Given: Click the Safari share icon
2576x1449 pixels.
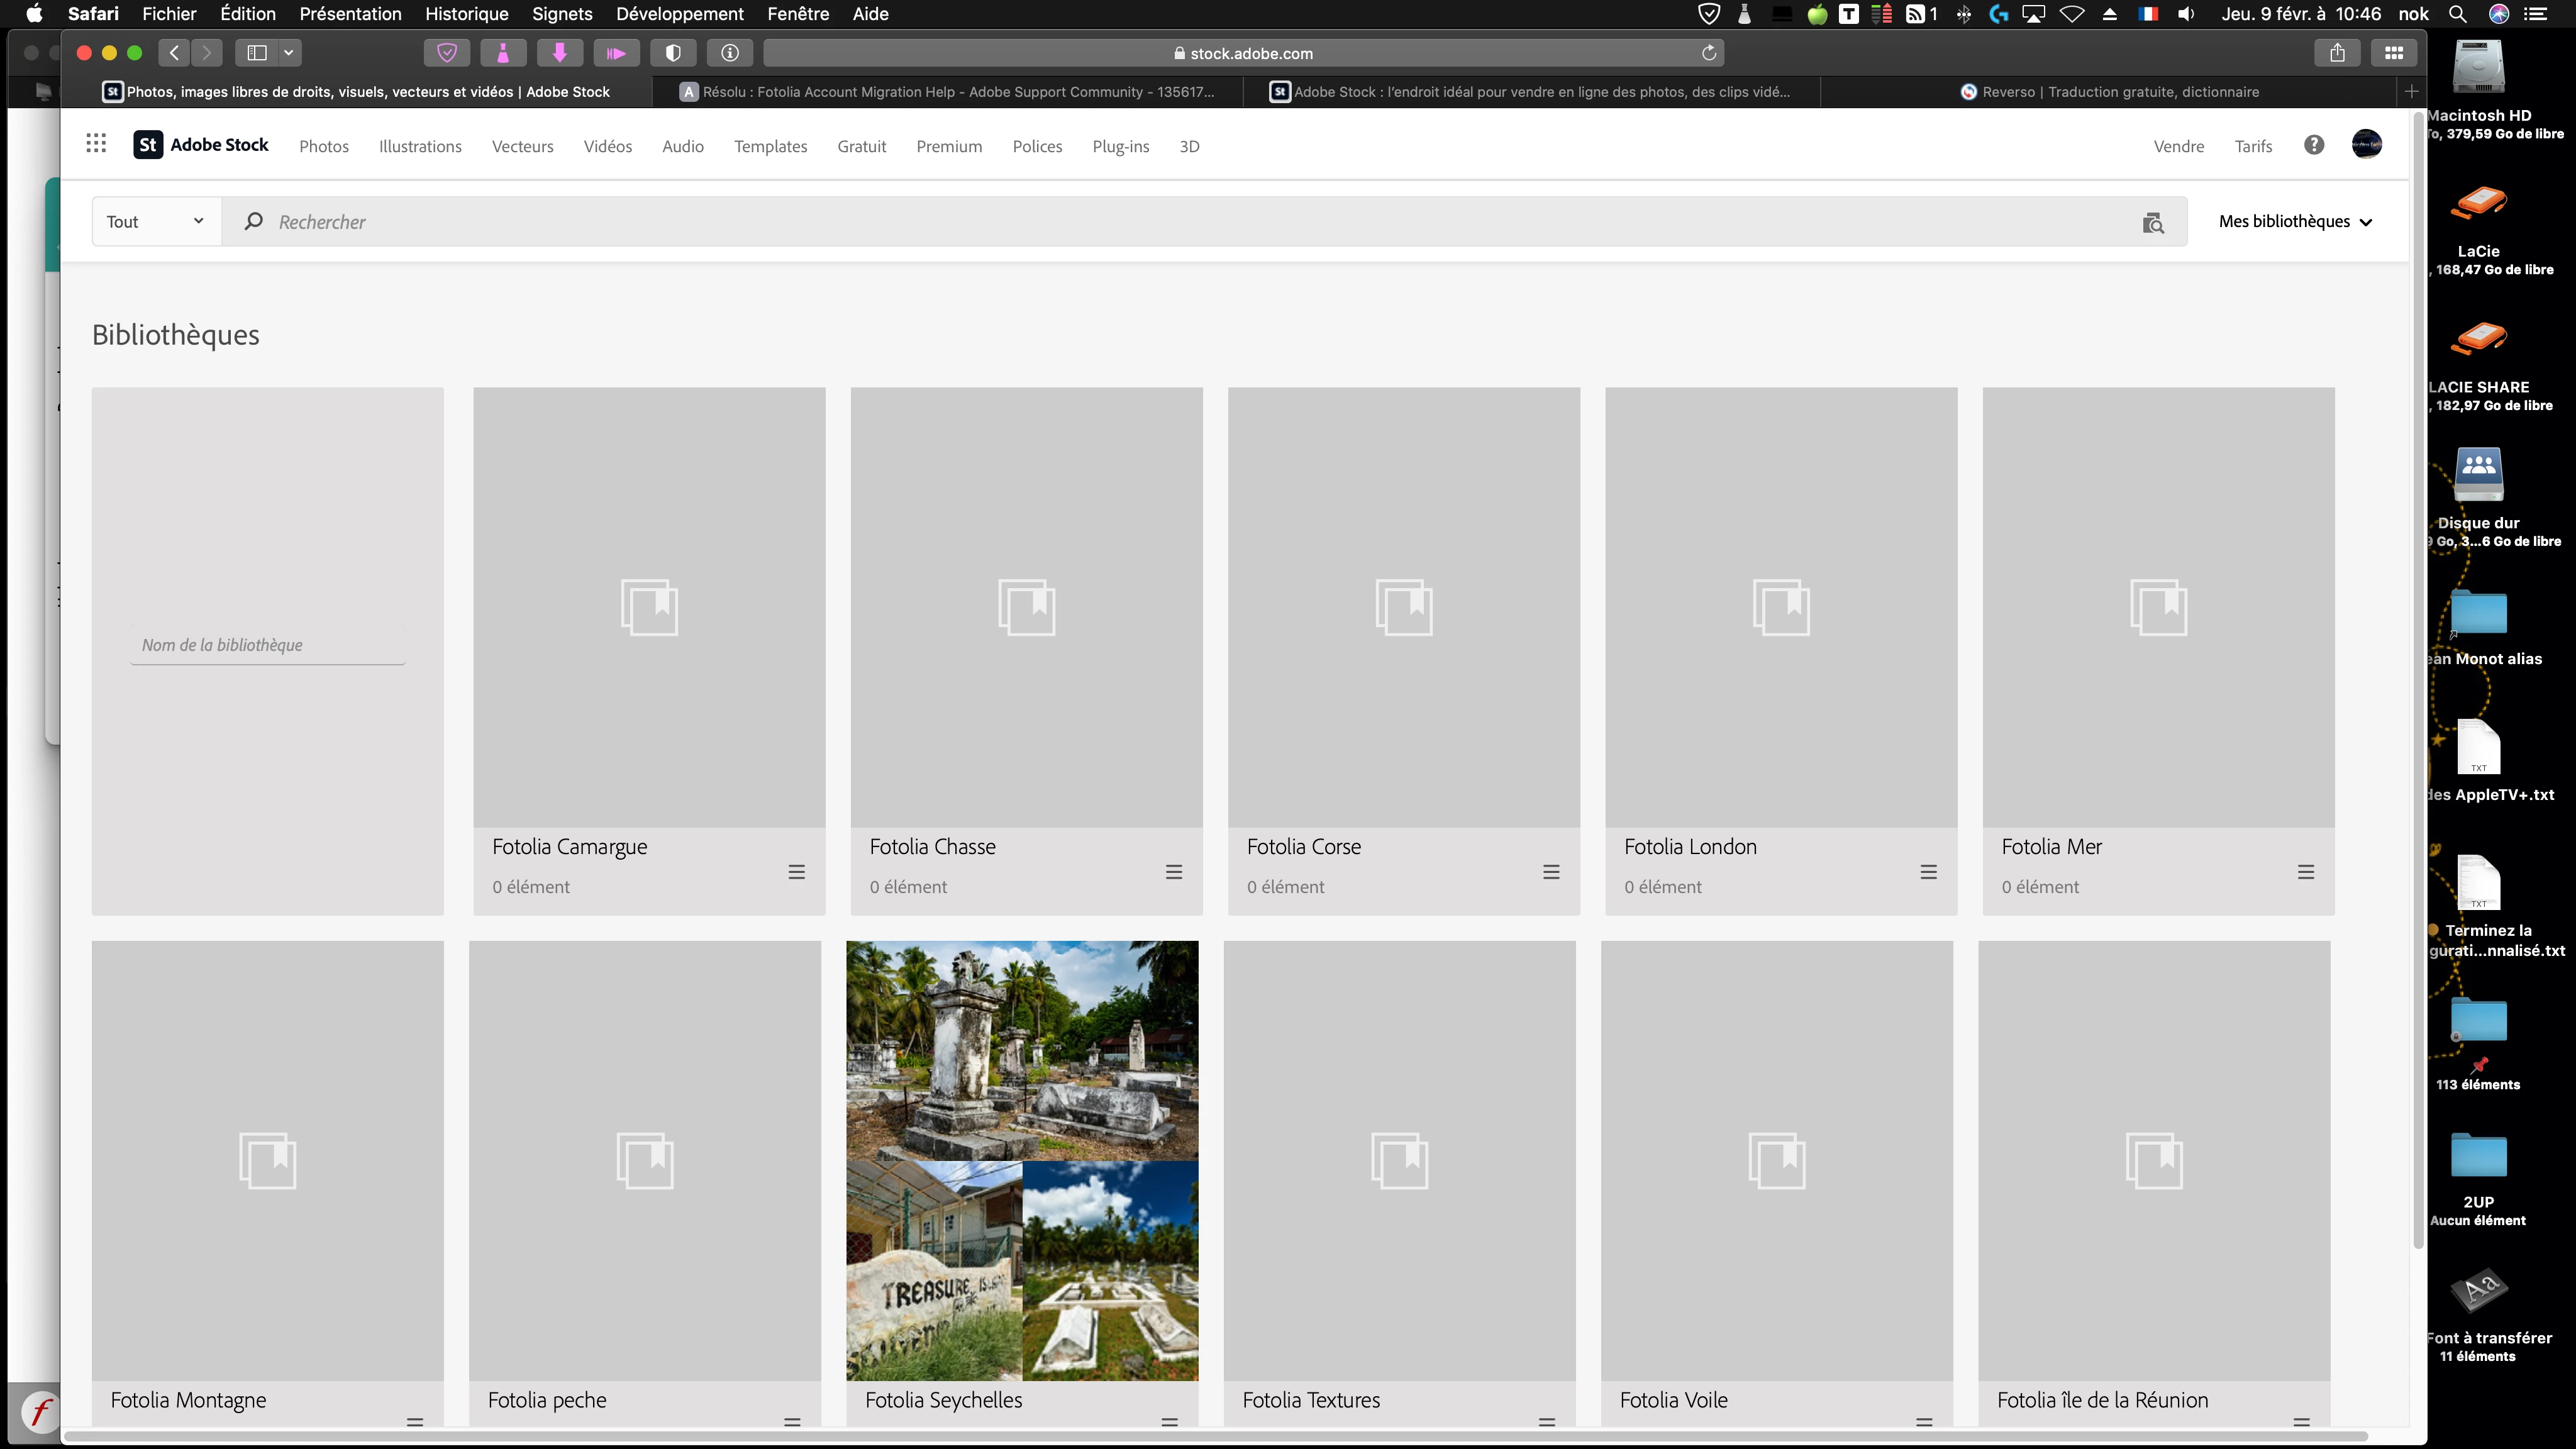Looking at the screenshot, I should [x=2337, y=53].
